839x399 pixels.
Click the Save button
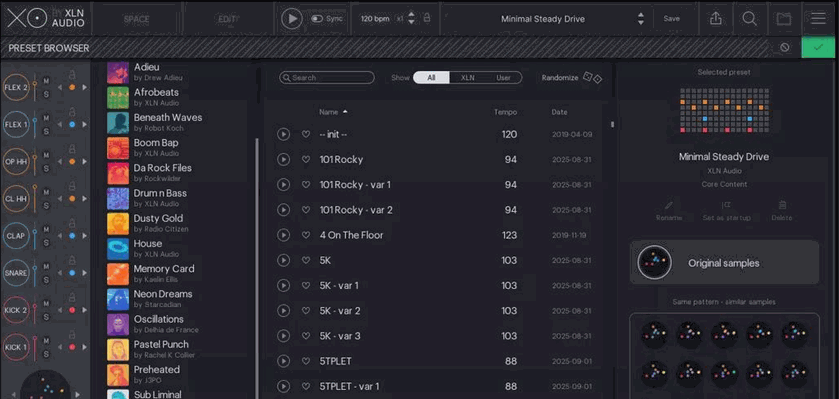(x=672, y=19)
